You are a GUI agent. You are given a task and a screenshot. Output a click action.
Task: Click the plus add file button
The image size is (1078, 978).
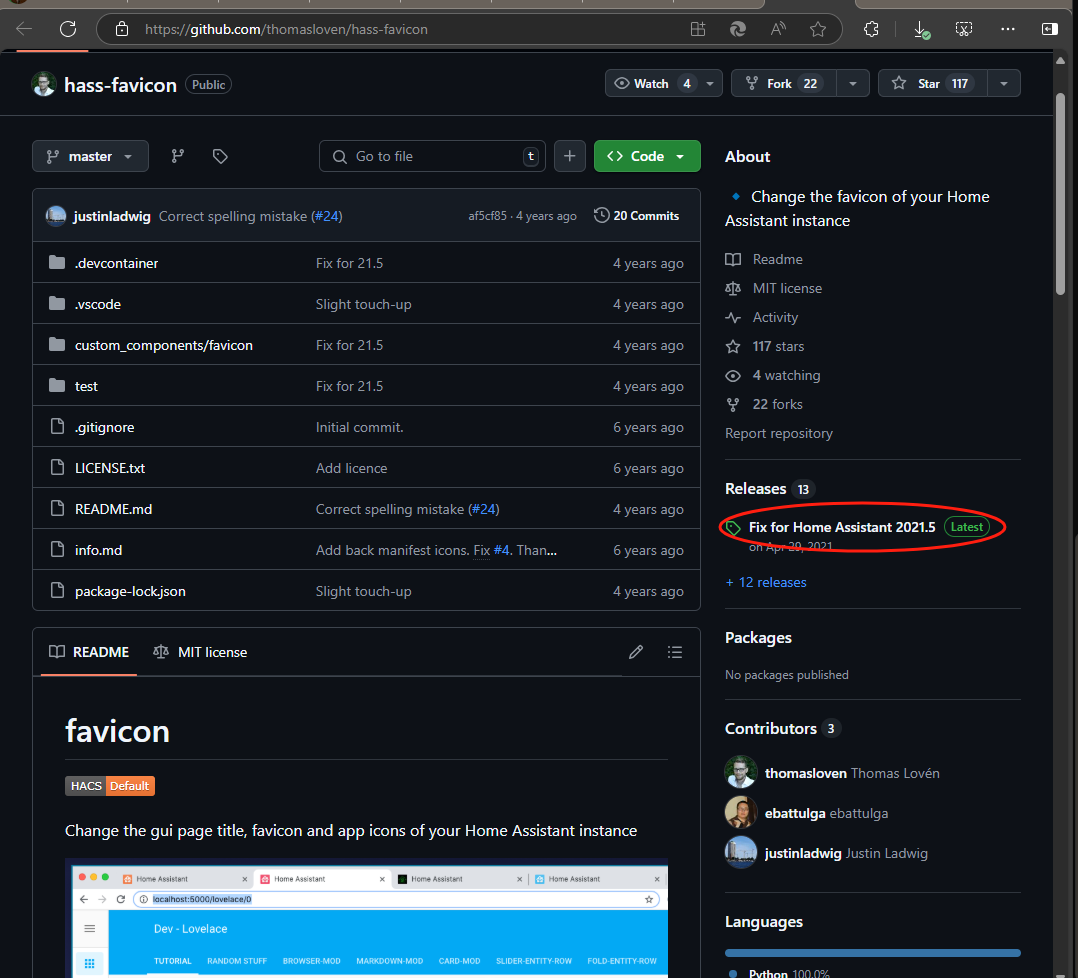tap(570, 156)
